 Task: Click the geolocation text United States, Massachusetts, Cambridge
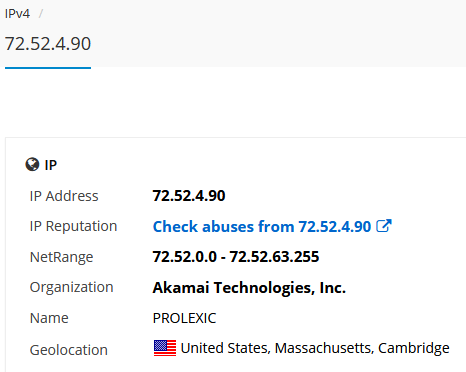(x=315, y=348)
